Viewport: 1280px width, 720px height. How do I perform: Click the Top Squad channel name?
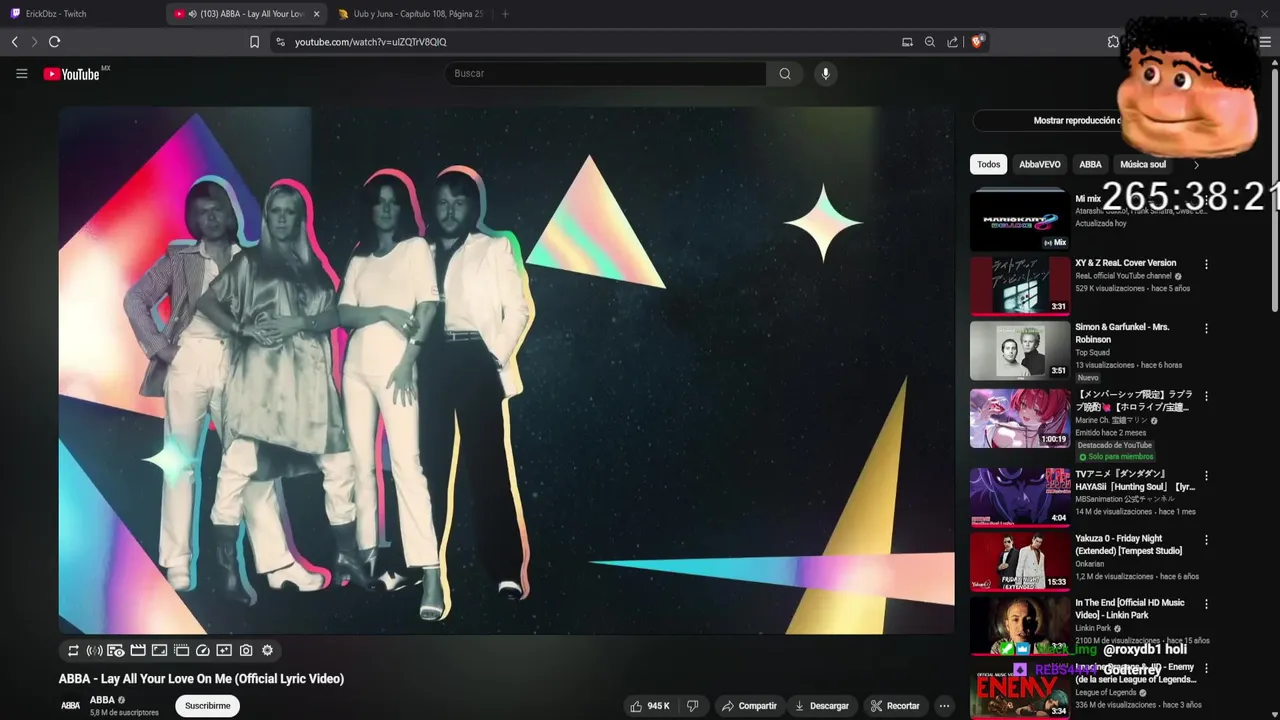(1092, 353)
